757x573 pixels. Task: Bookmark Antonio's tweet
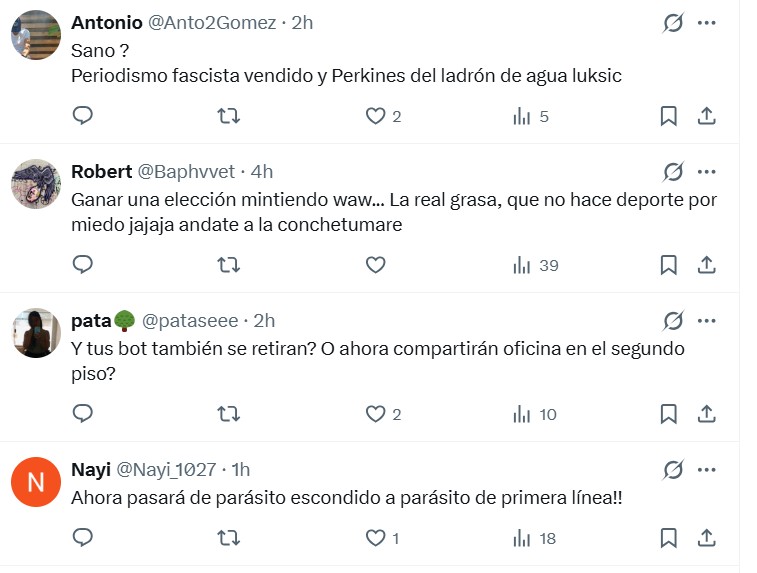click(x=668, y=116)
